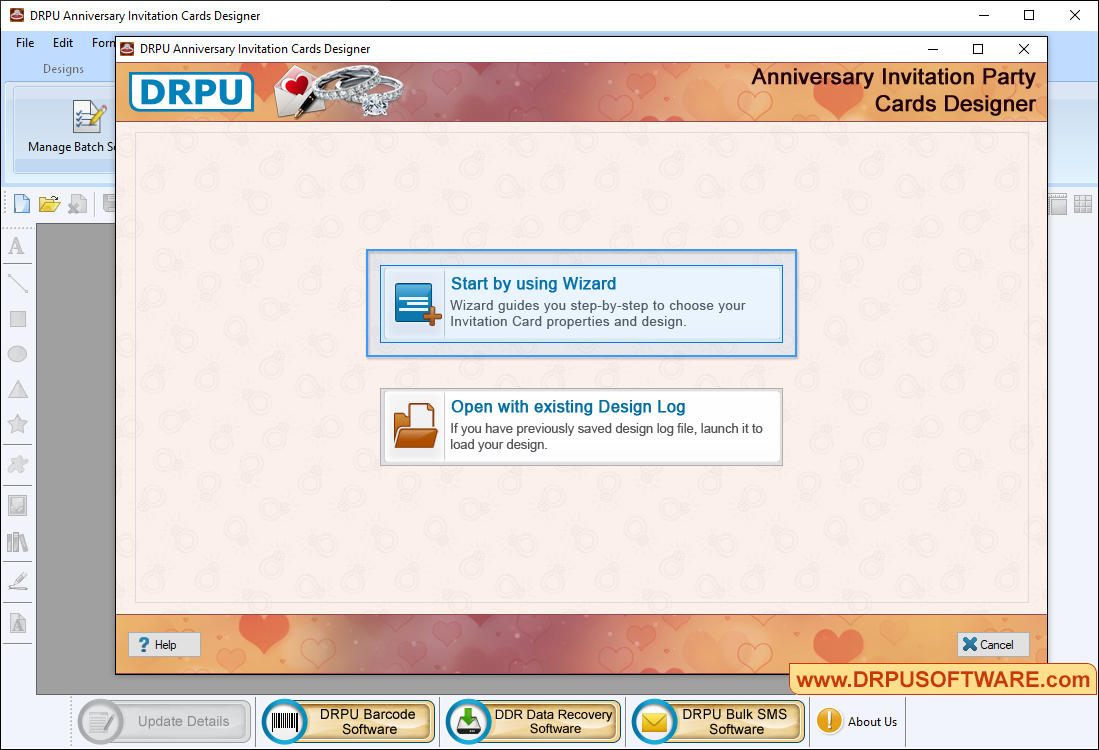This screenshot has height=750, width=1099.
Task: Open DRPU Bulk SMS Software link
Action: pos(718,722)
